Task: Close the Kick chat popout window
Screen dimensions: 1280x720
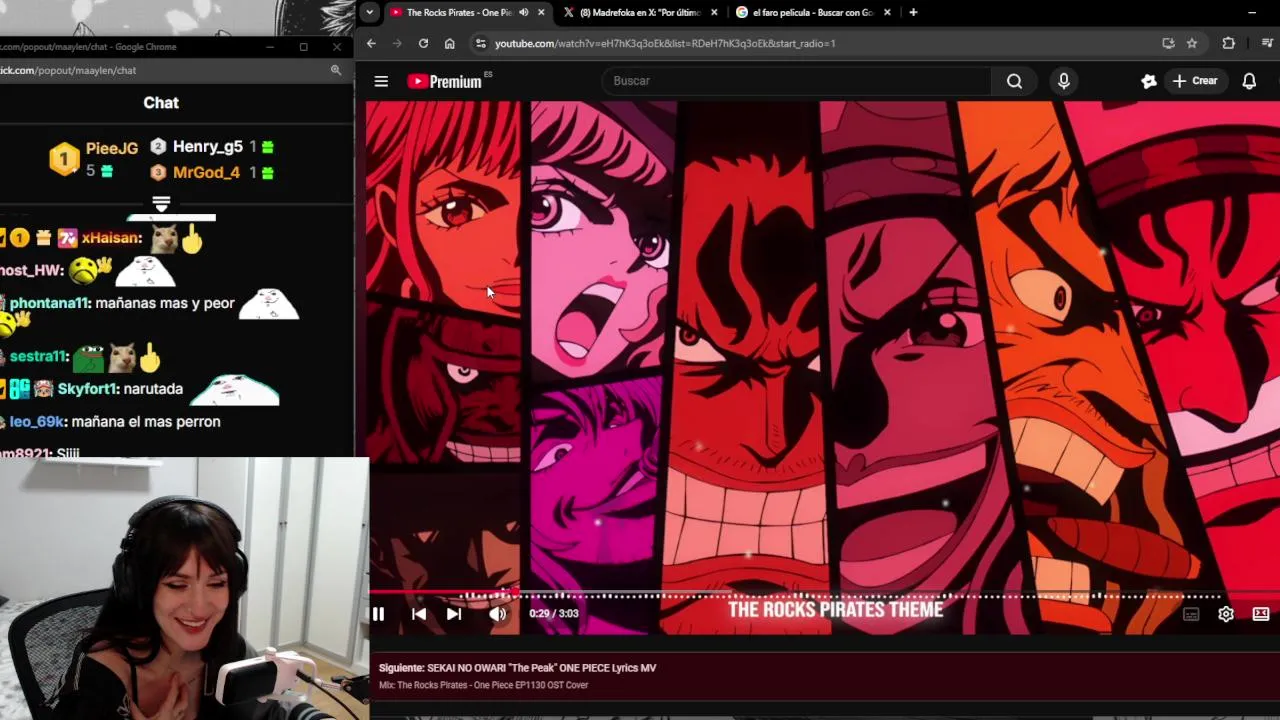Action: [x=337, y=47]
